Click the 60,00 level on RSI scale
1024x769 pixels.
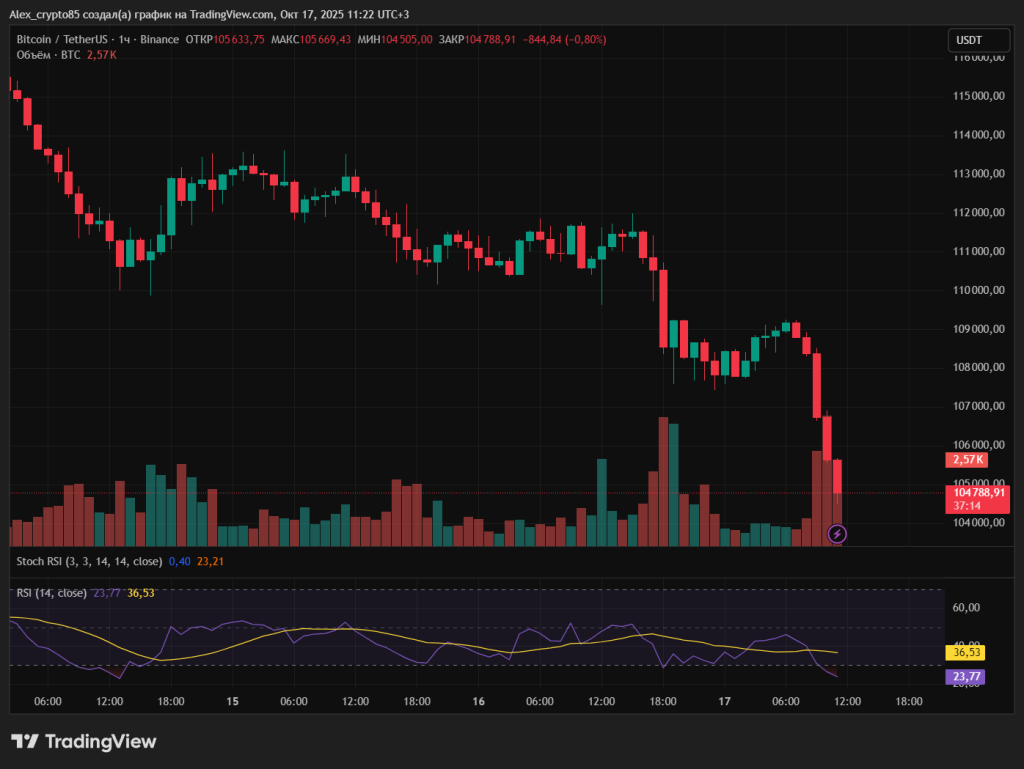coord(966,608)
